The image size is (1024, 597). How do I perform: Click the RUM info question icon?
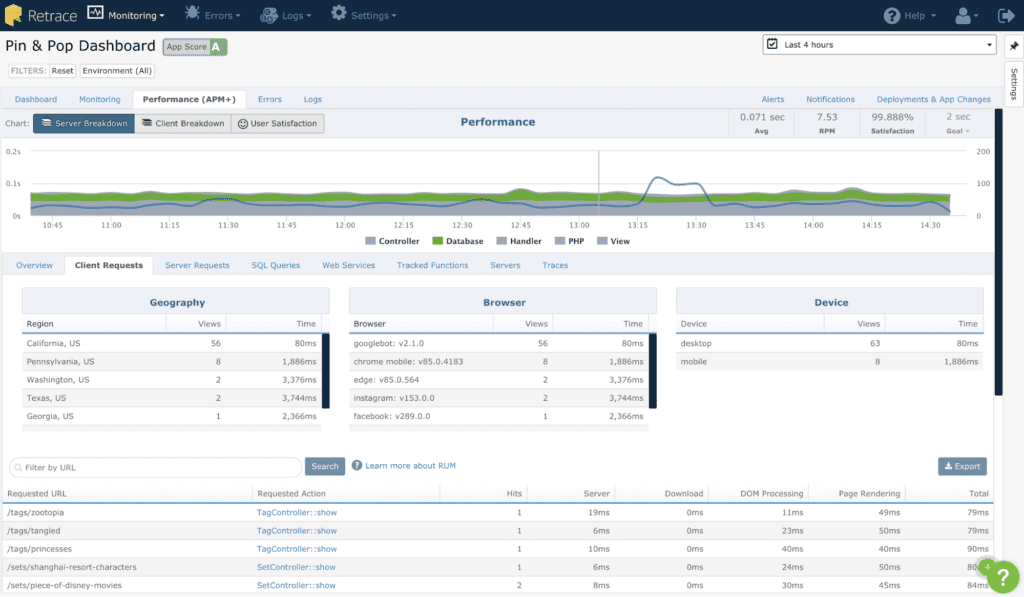tap(357, 465)
